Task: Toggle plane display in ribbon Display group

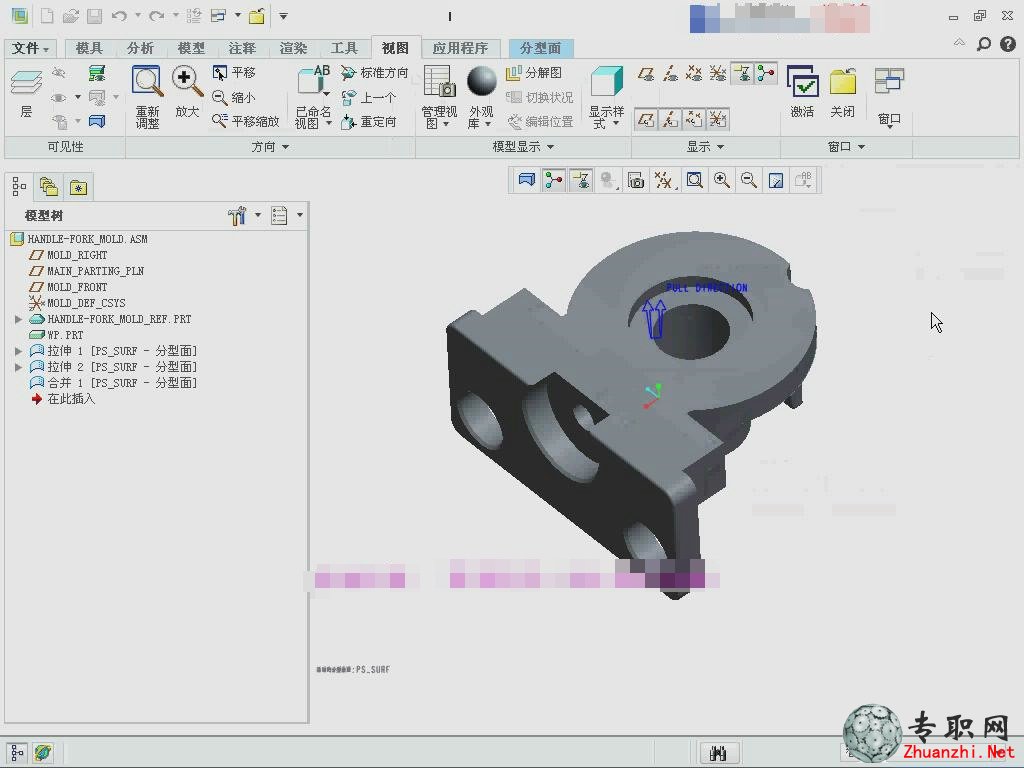Action: tap(646, 73)
